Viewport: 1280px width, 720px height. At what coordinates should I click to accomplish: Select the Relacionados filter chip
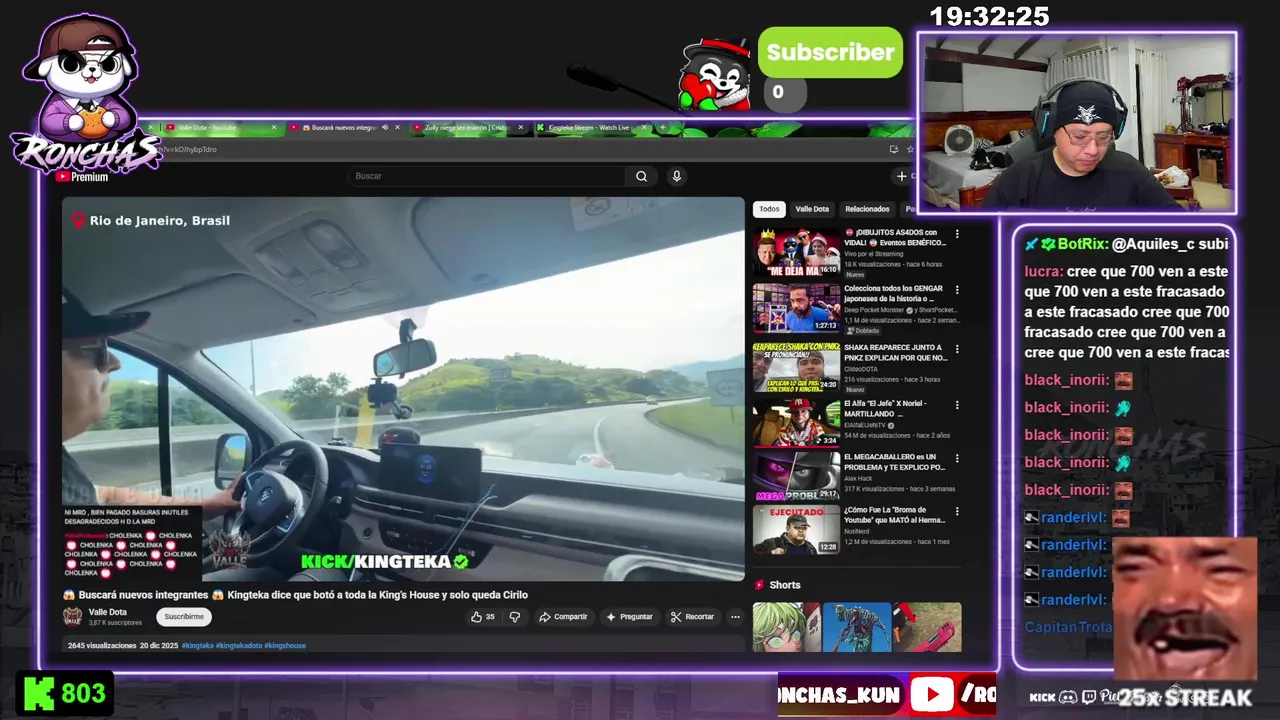pos(867,209)
